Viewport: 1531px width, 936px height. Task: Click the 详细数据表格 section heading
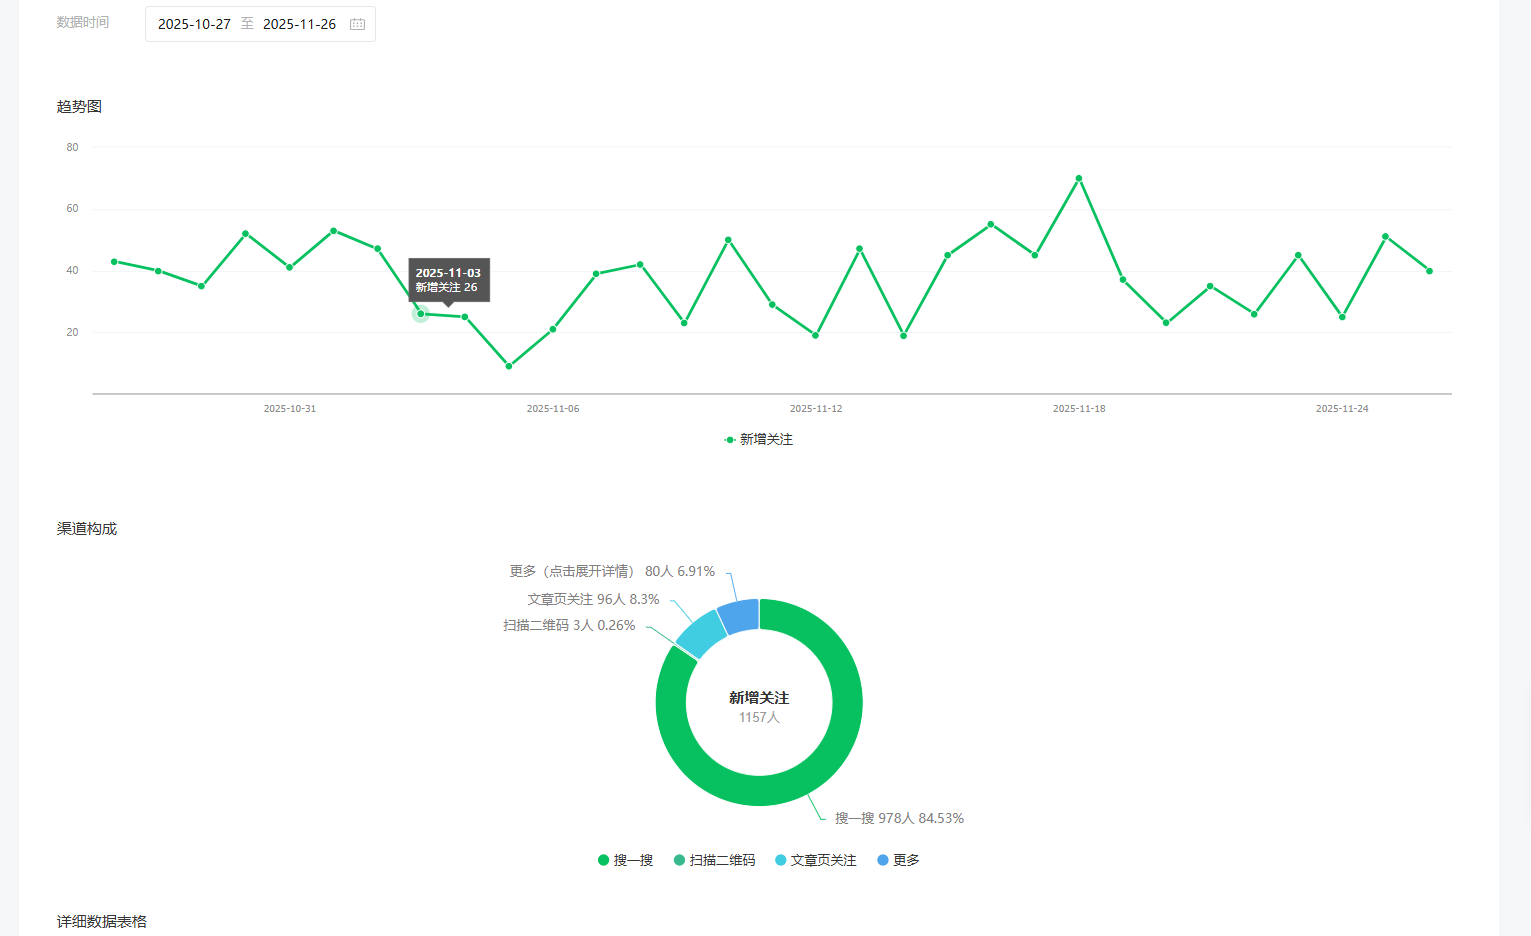[x=102, y=922]
